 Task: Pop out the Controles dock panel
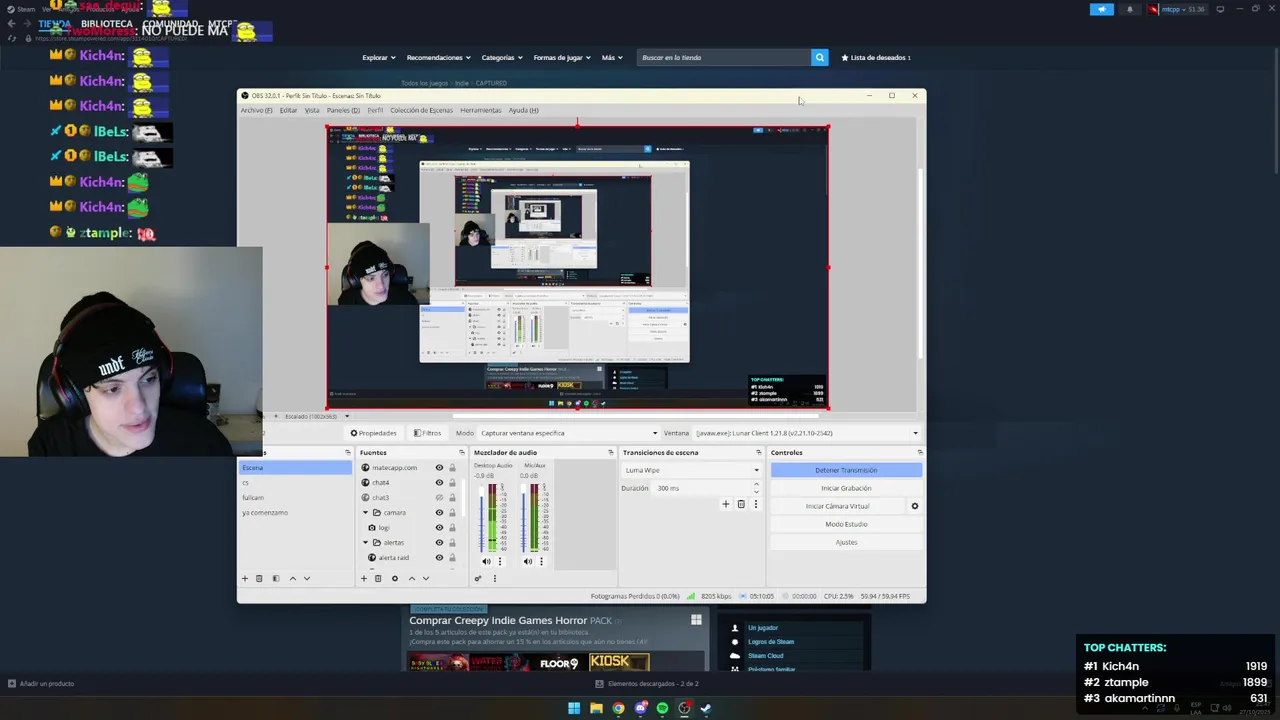coord(920,453)
